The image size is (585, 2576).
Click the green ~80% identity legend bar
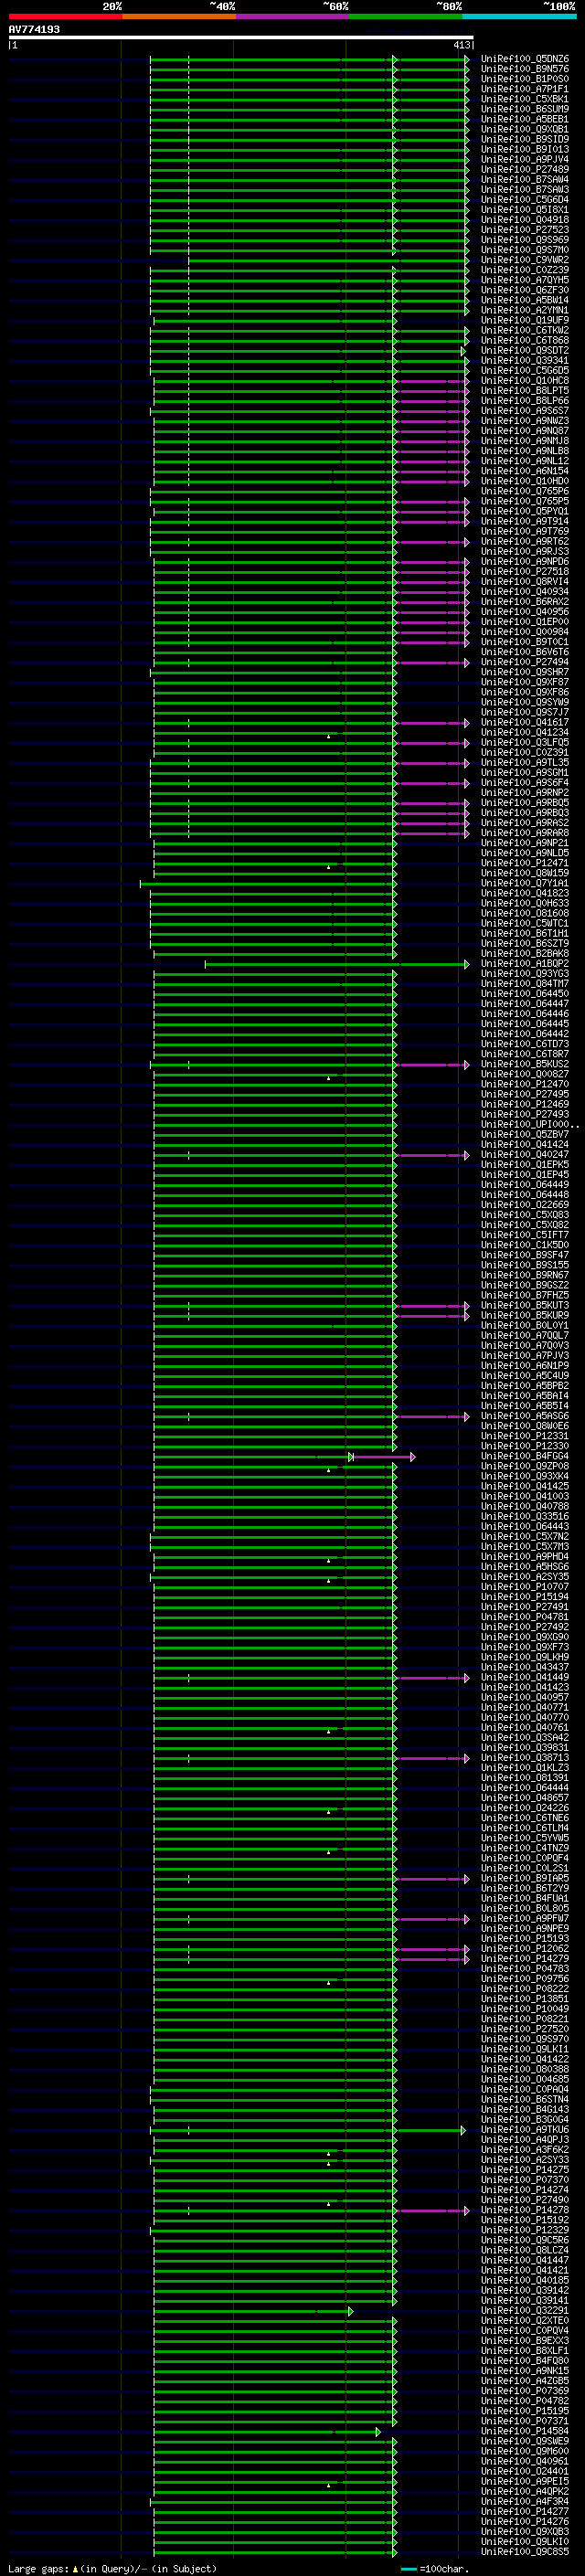coord(406,16)
